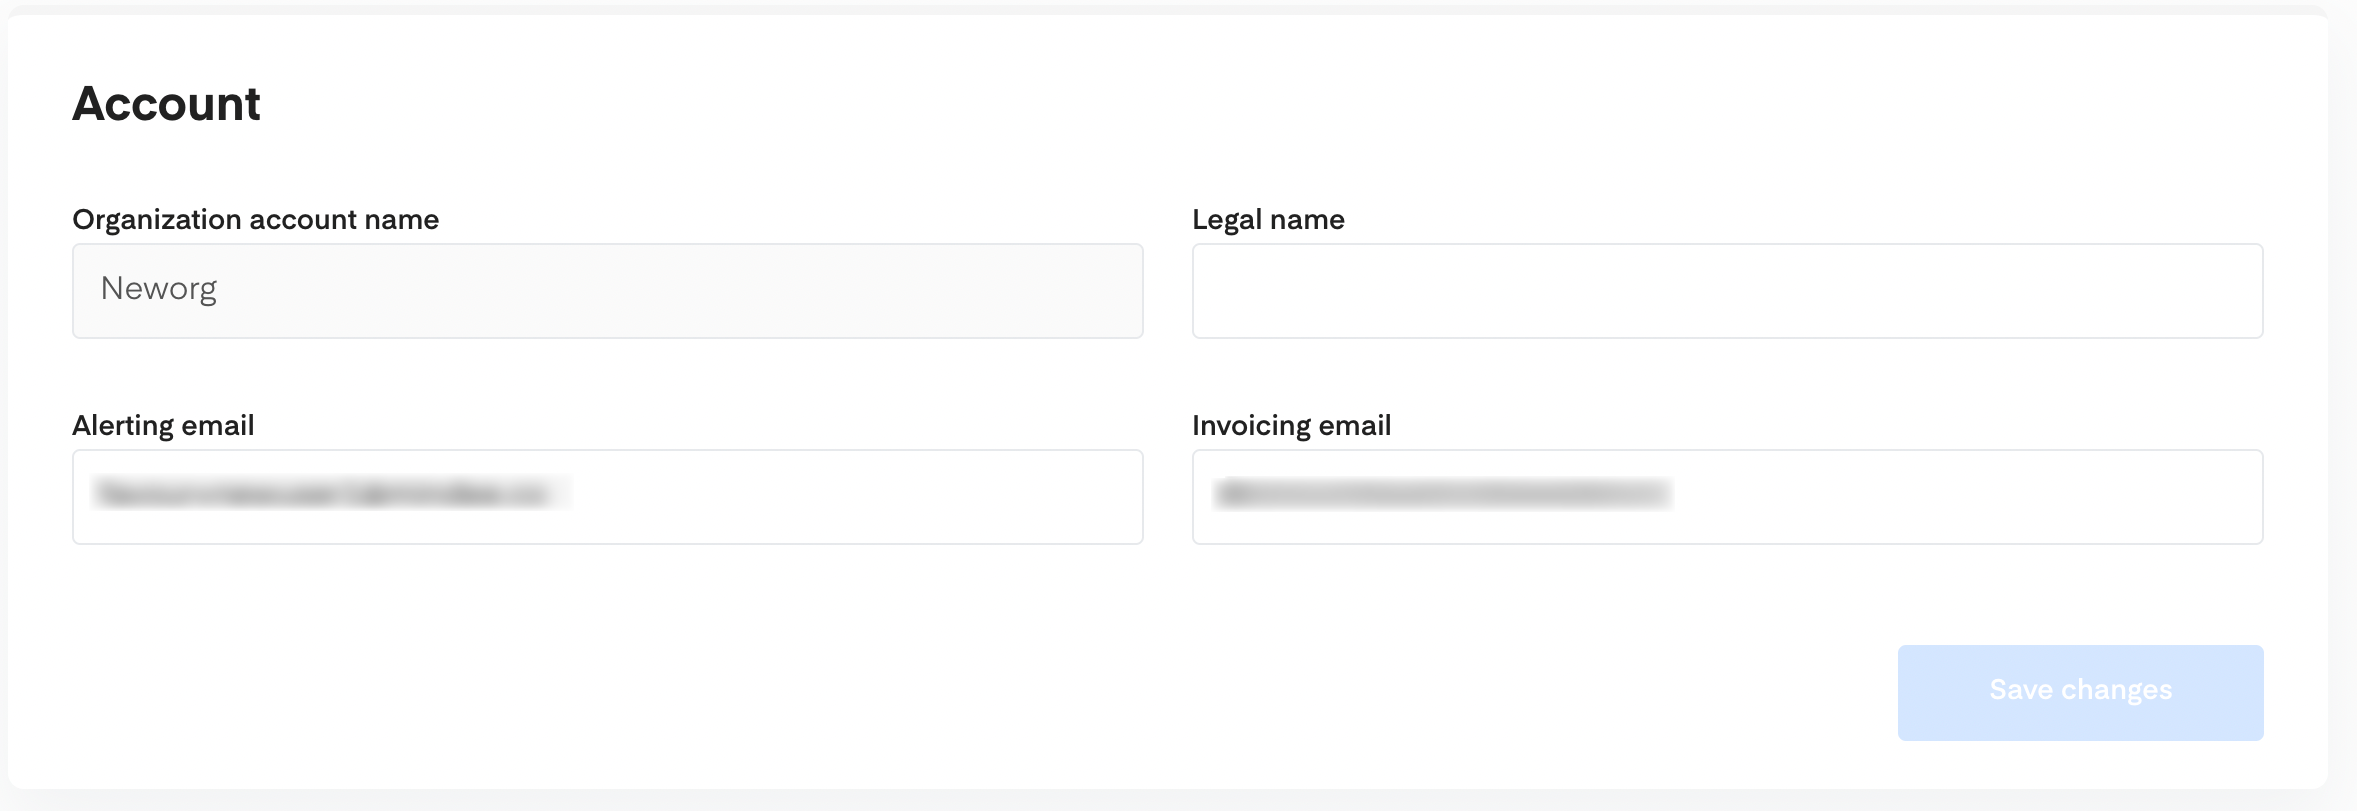2357x811 pixels.
Task: Click the word "Invoicing" in the label
Action: pos(1251,426)
